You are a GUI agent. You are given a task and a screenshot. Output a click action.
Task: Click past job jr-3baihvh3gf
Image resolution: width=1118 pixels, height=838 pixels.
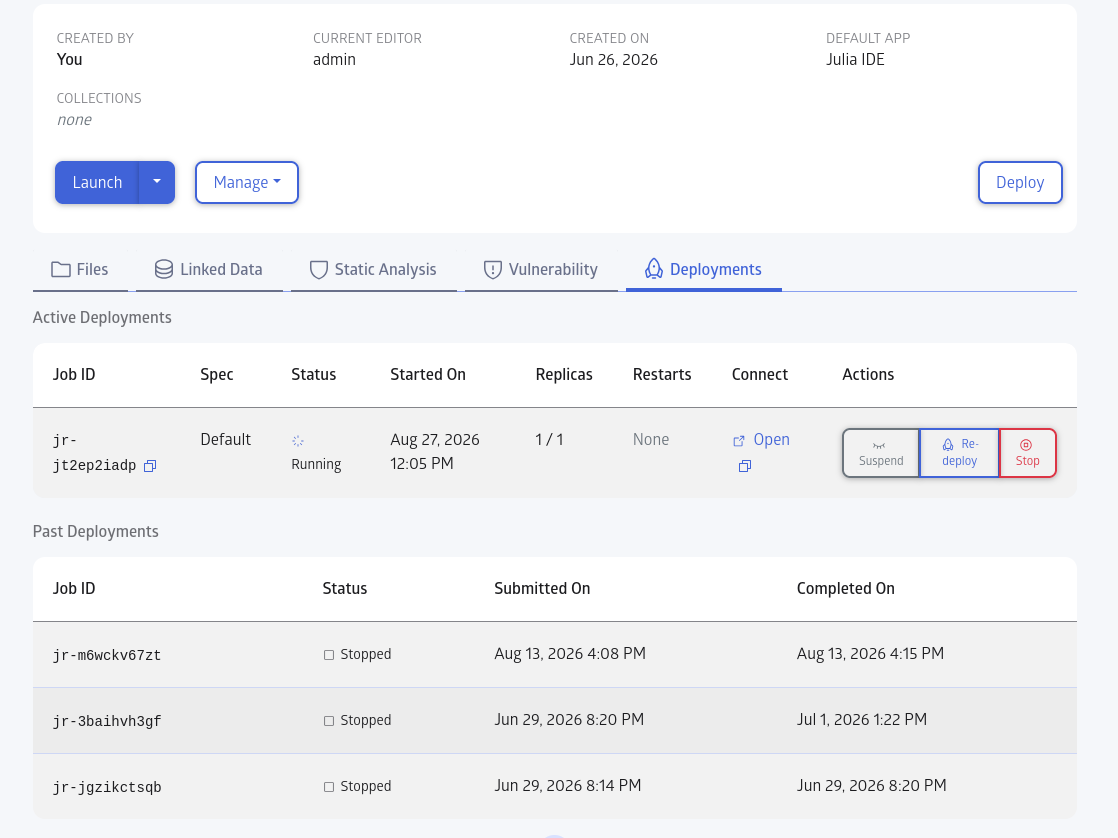coord(107,721)
